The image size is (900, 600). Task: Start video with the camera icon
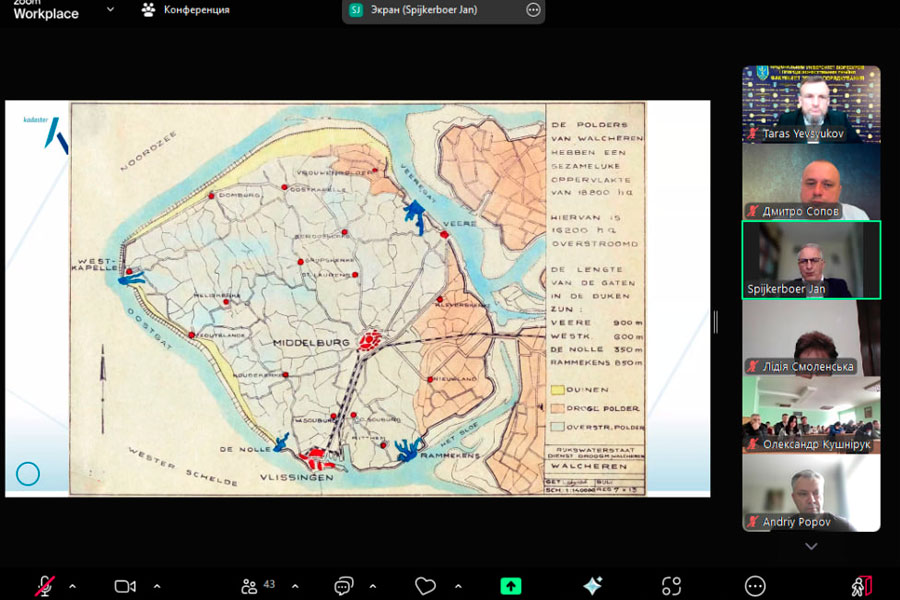[125, 586]
